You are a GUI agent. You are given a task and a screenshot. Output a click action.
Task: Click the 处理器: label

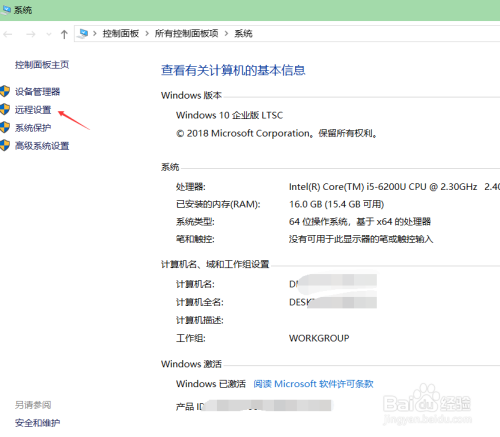tap(191, 187)
